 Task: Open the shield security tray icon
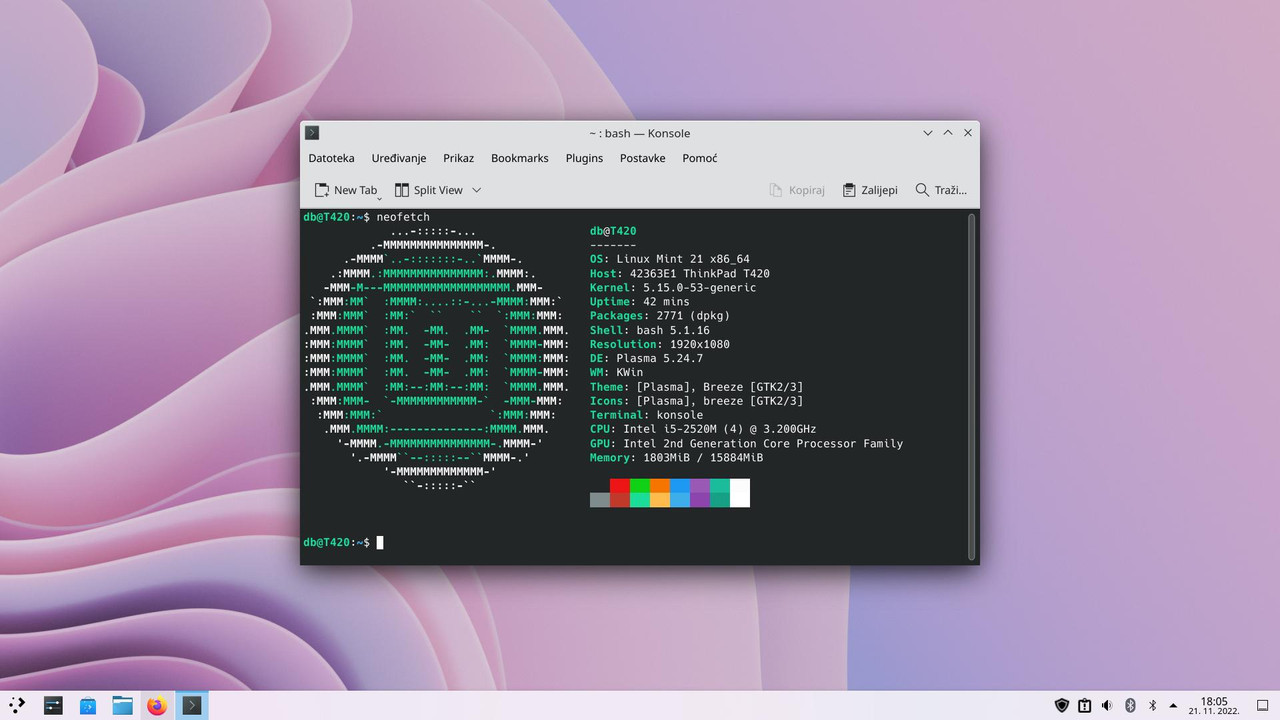pos(1062,705)
